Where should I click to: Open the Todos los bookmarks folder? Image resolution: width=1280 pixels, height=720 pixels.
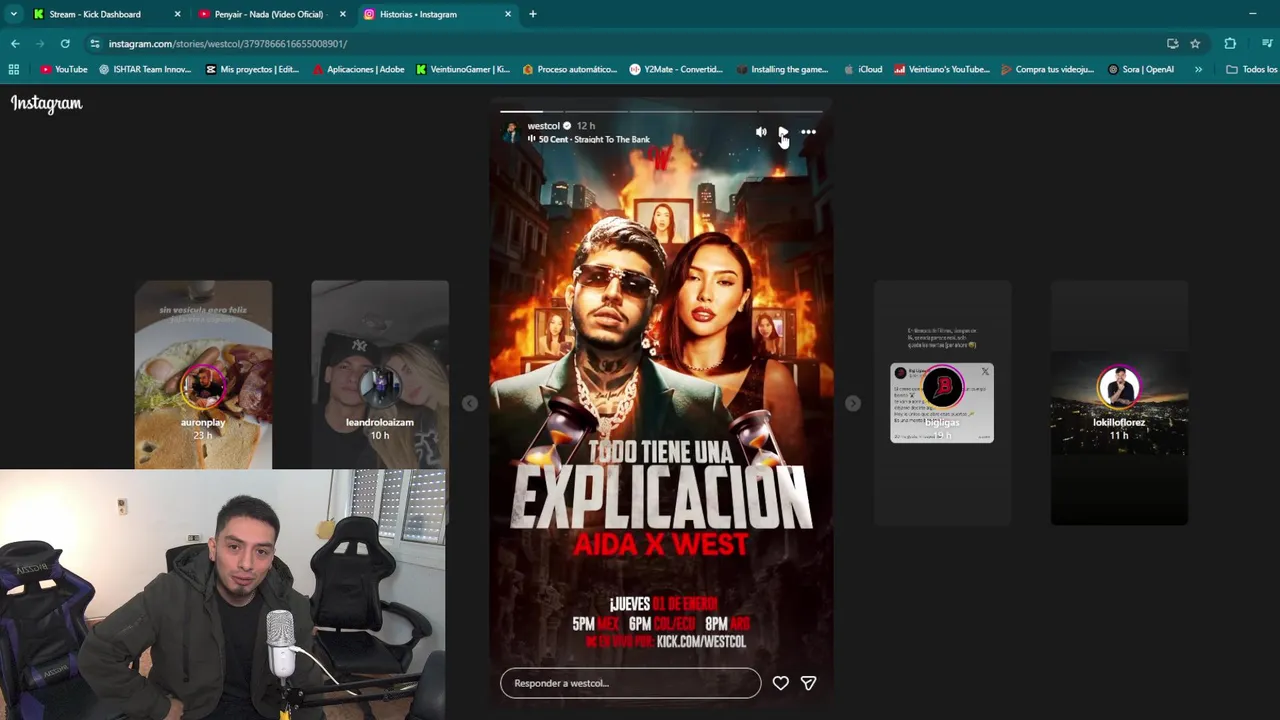[1252, 70]
